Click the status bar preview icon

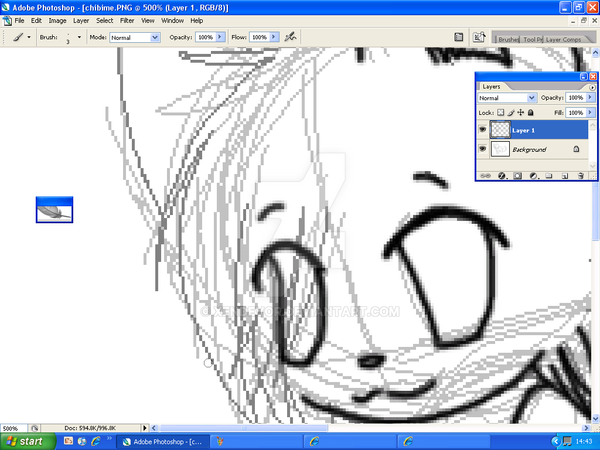click(x=34, y=428)
